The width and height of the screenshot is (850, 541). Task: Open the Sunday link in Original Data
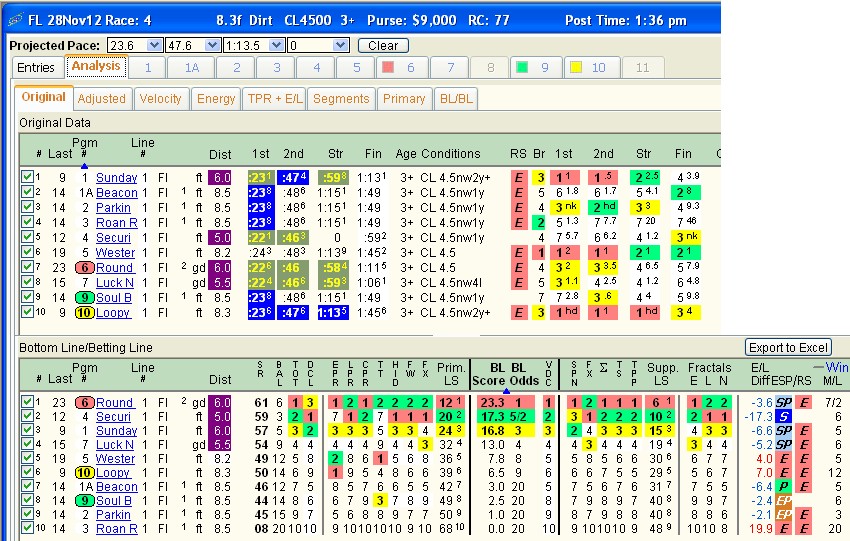tap(117, 178)
